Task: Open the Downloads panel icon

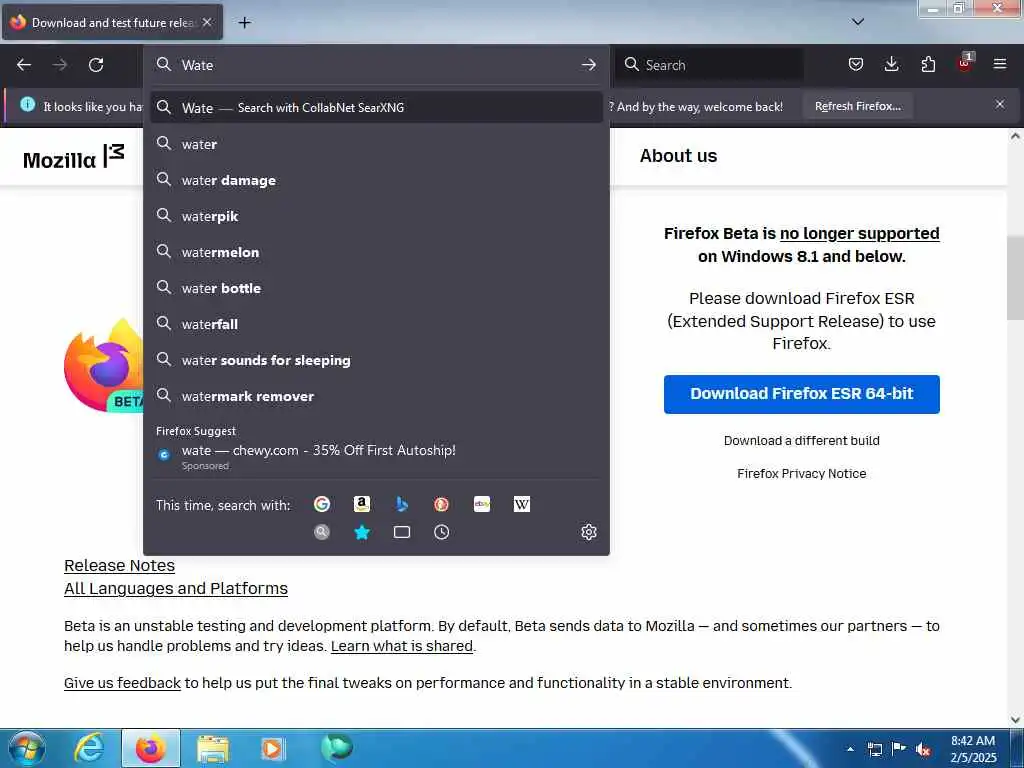Action: 891,64
